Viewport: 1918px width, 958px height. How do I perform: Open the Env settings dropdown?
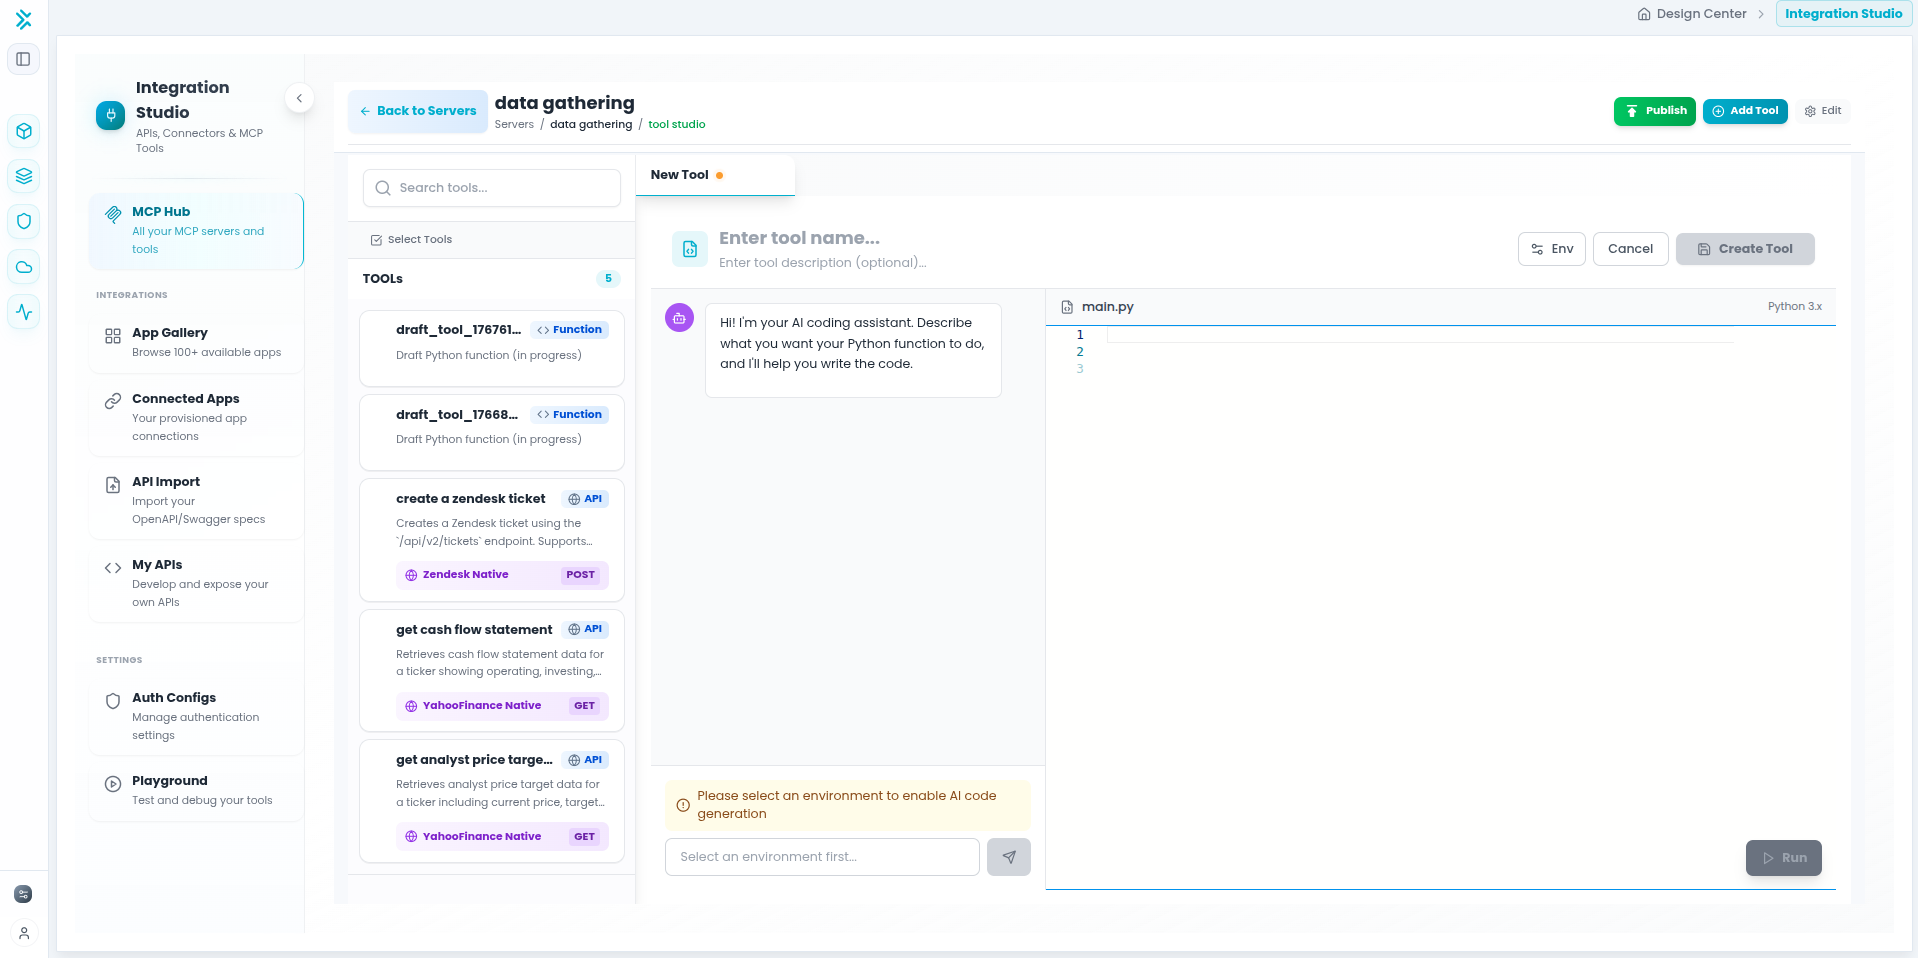[x=1551, y=249]
